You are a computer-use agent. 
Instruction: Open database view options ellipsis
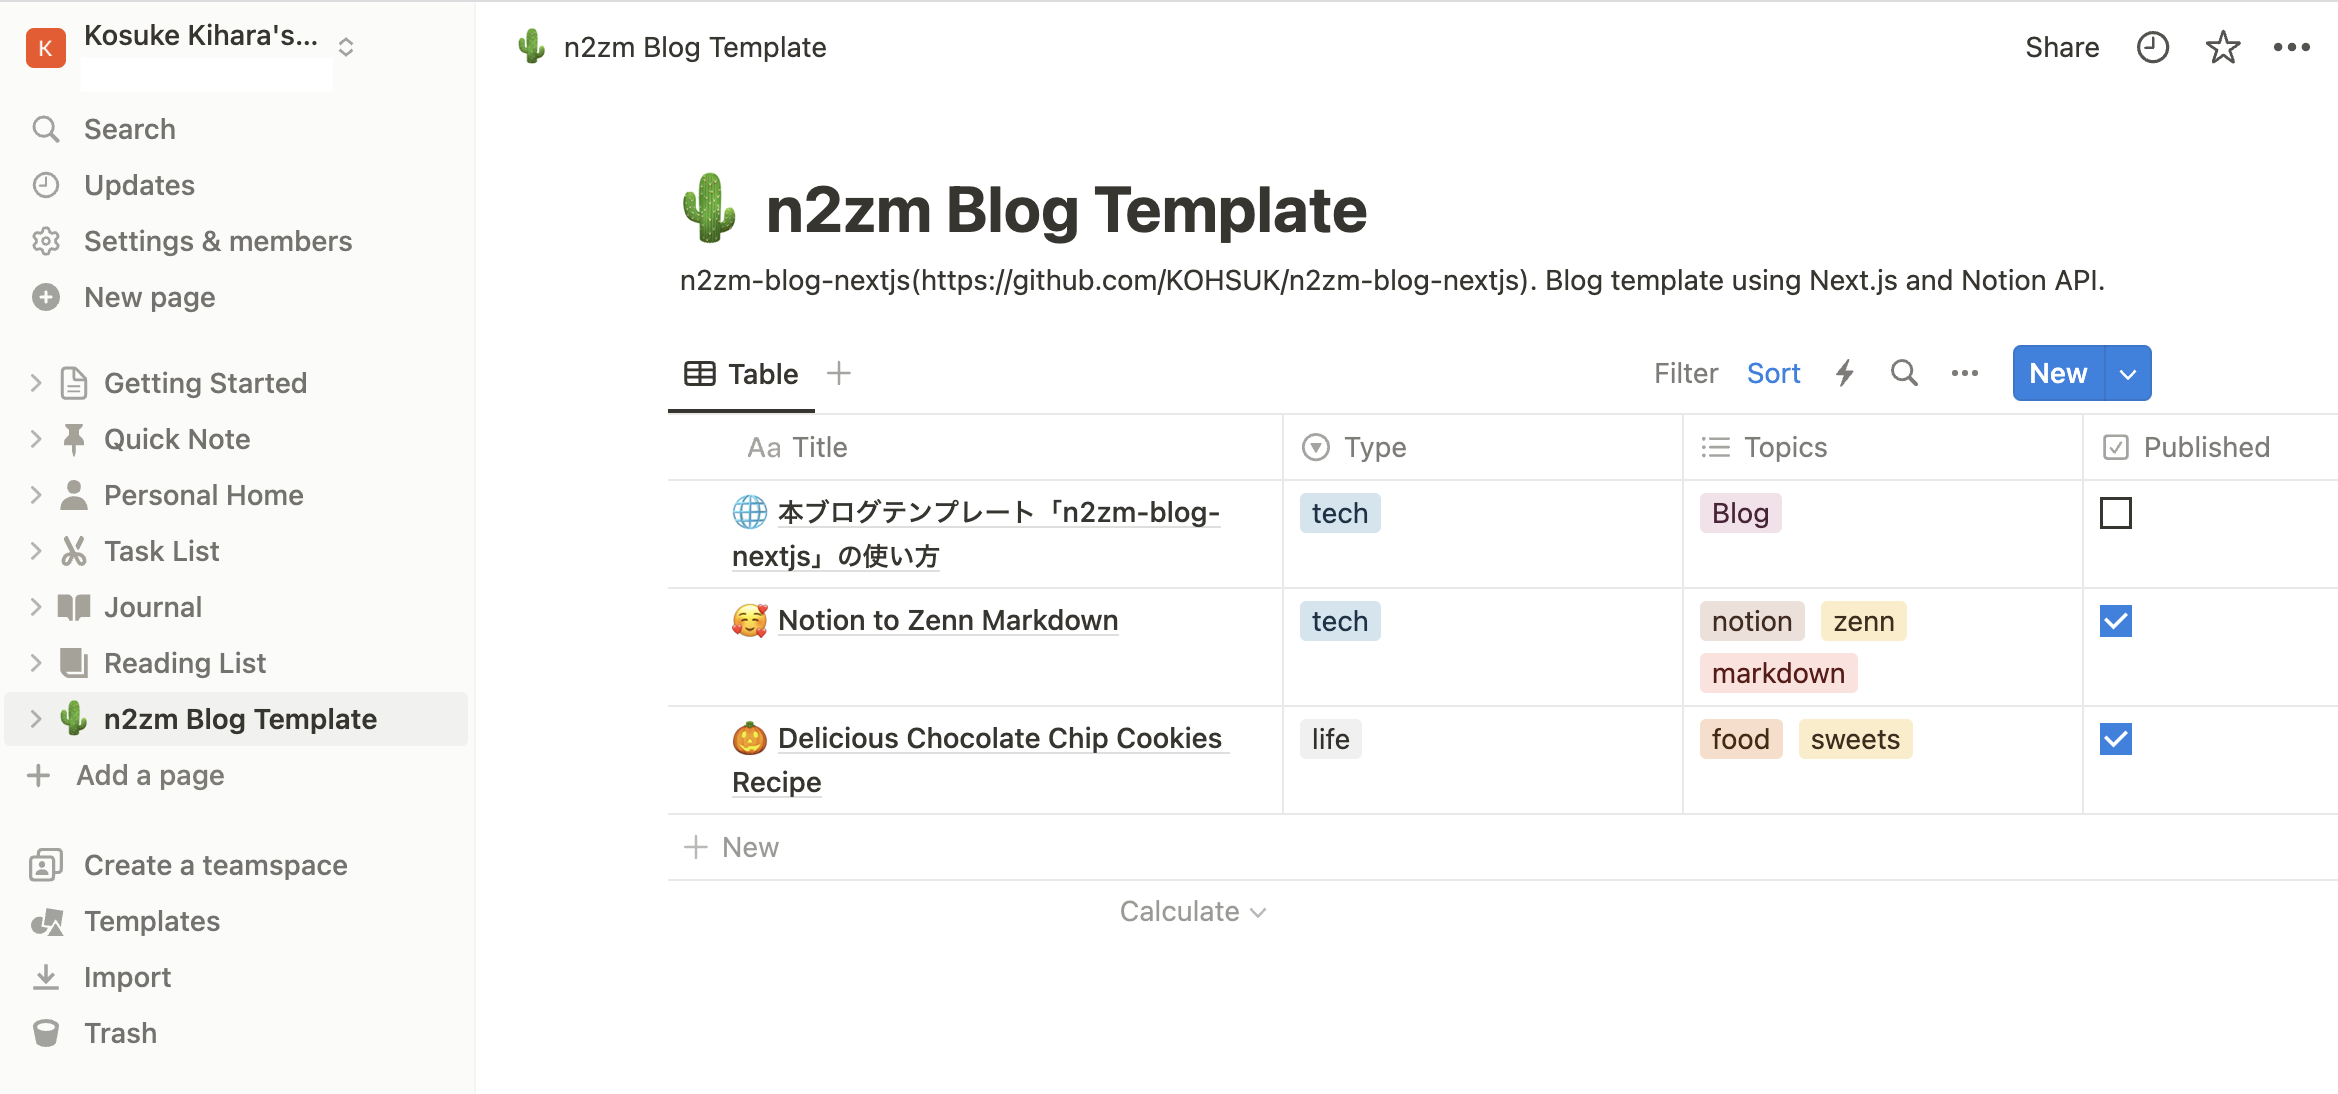pos(1964,373)
